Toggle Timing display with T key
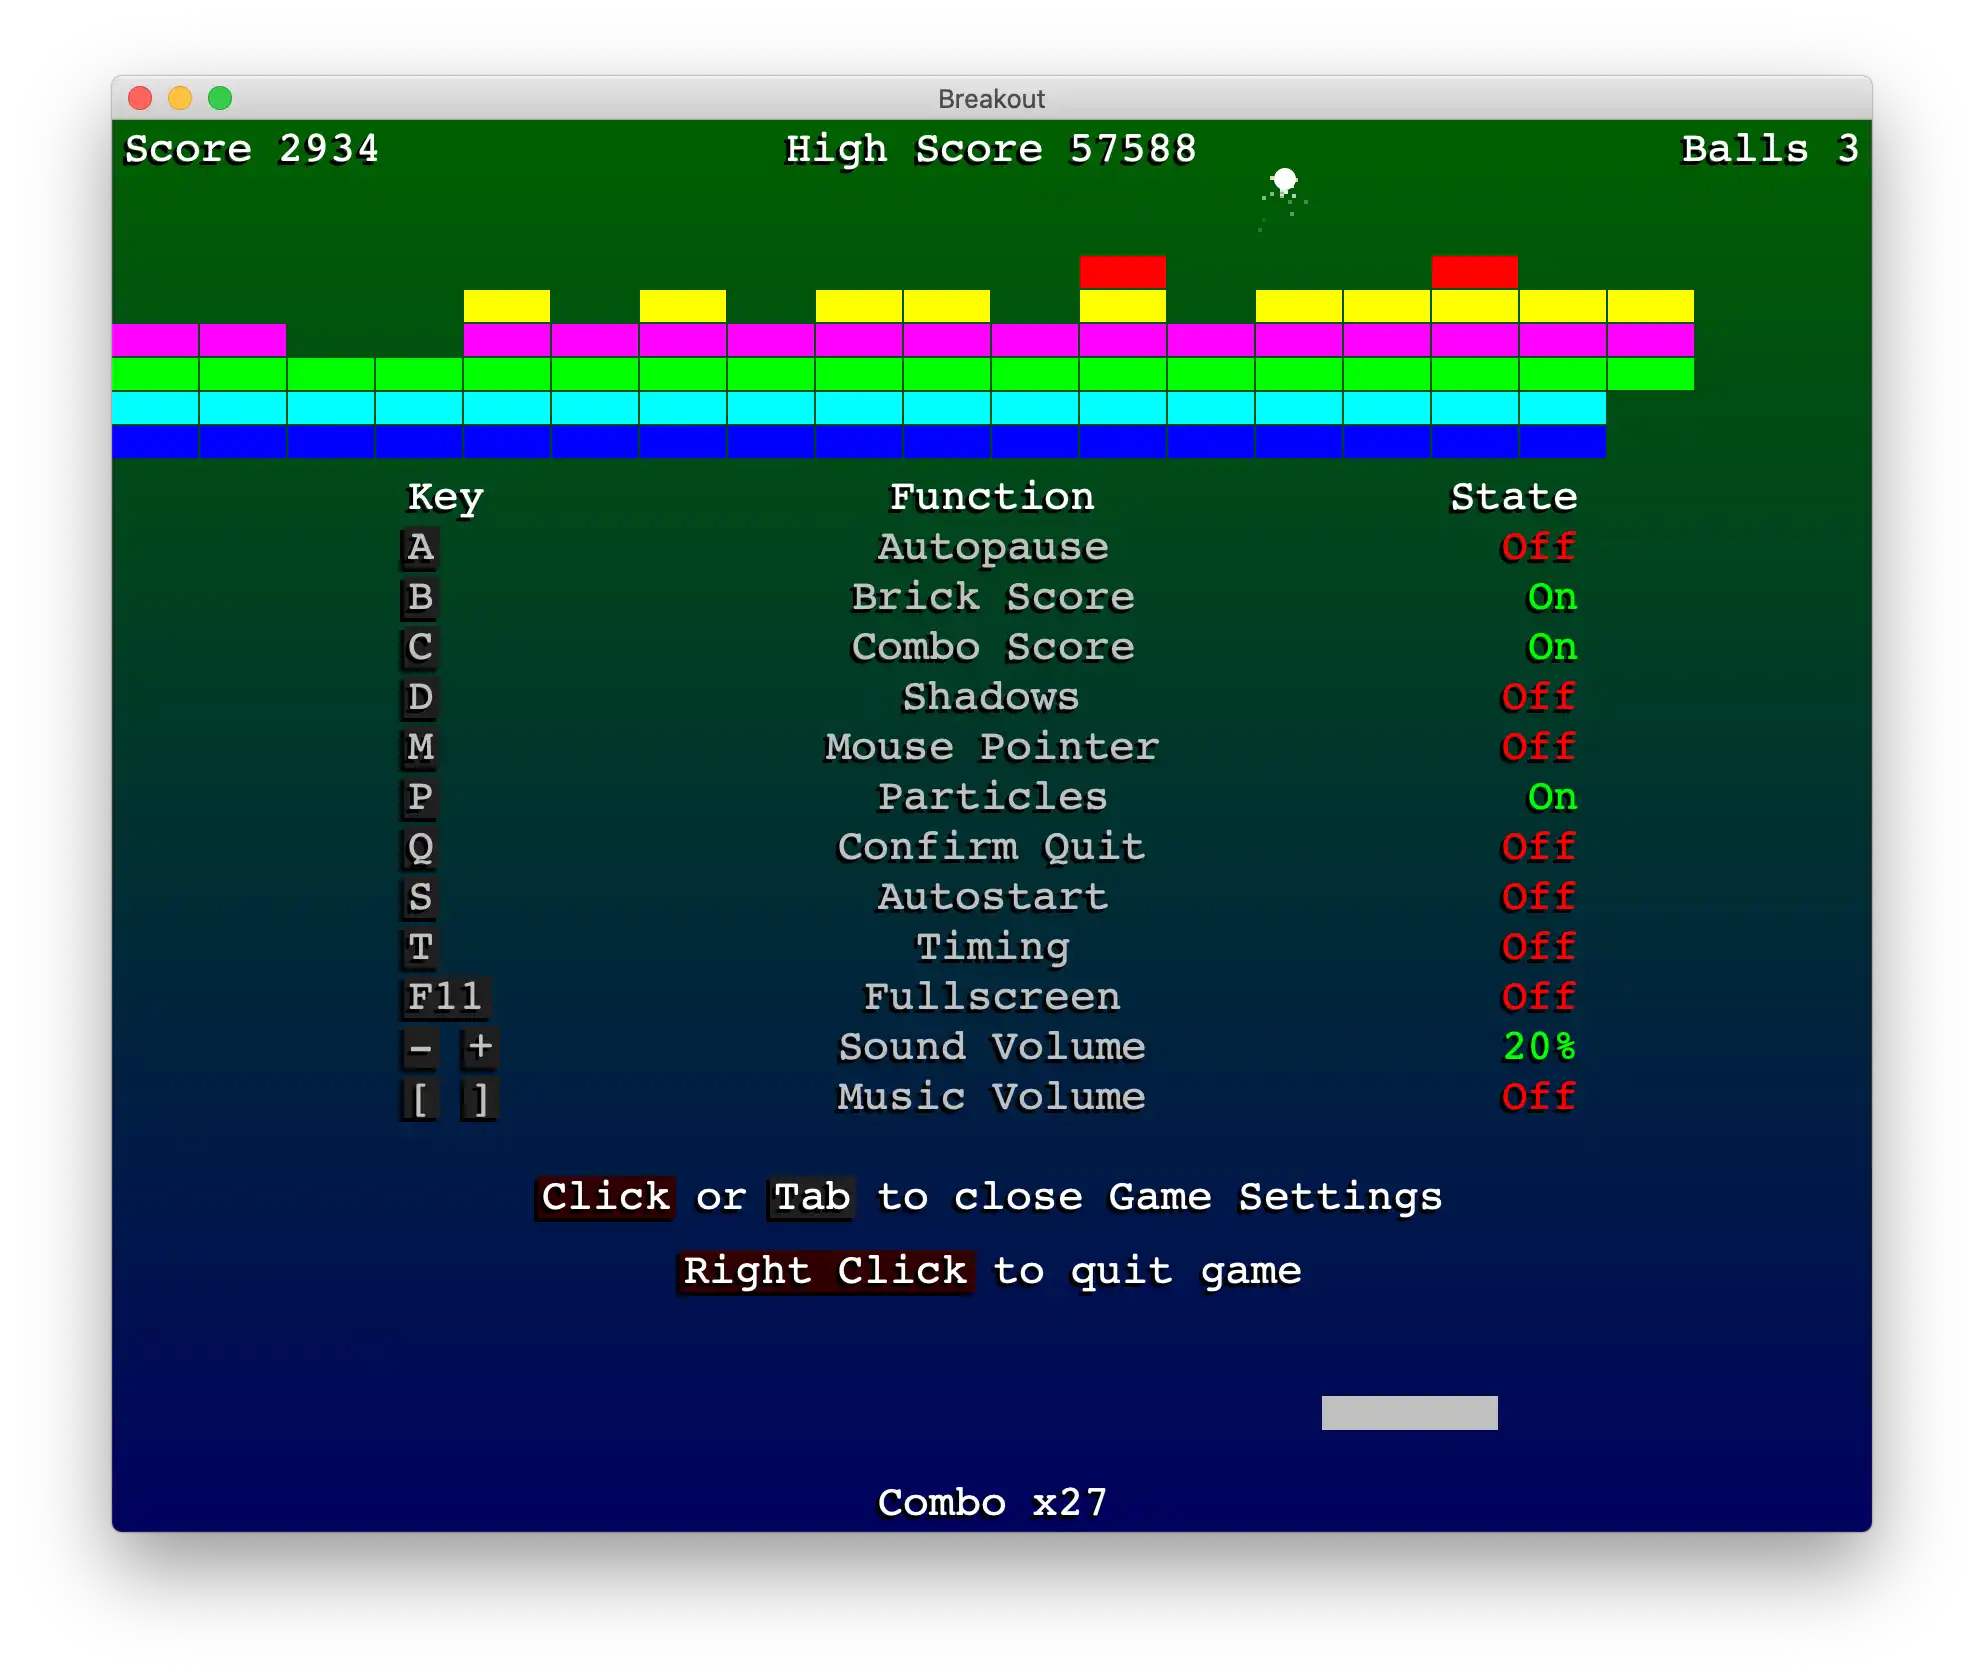 tap(422, 948)
